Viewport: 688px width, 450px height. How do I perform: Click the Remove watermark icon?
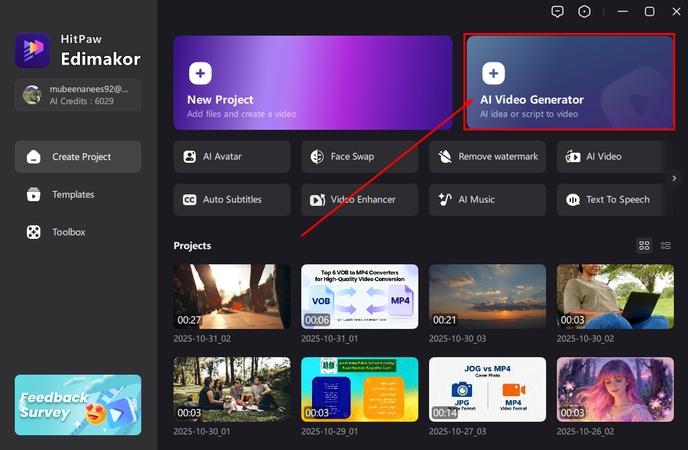(445, 157)
